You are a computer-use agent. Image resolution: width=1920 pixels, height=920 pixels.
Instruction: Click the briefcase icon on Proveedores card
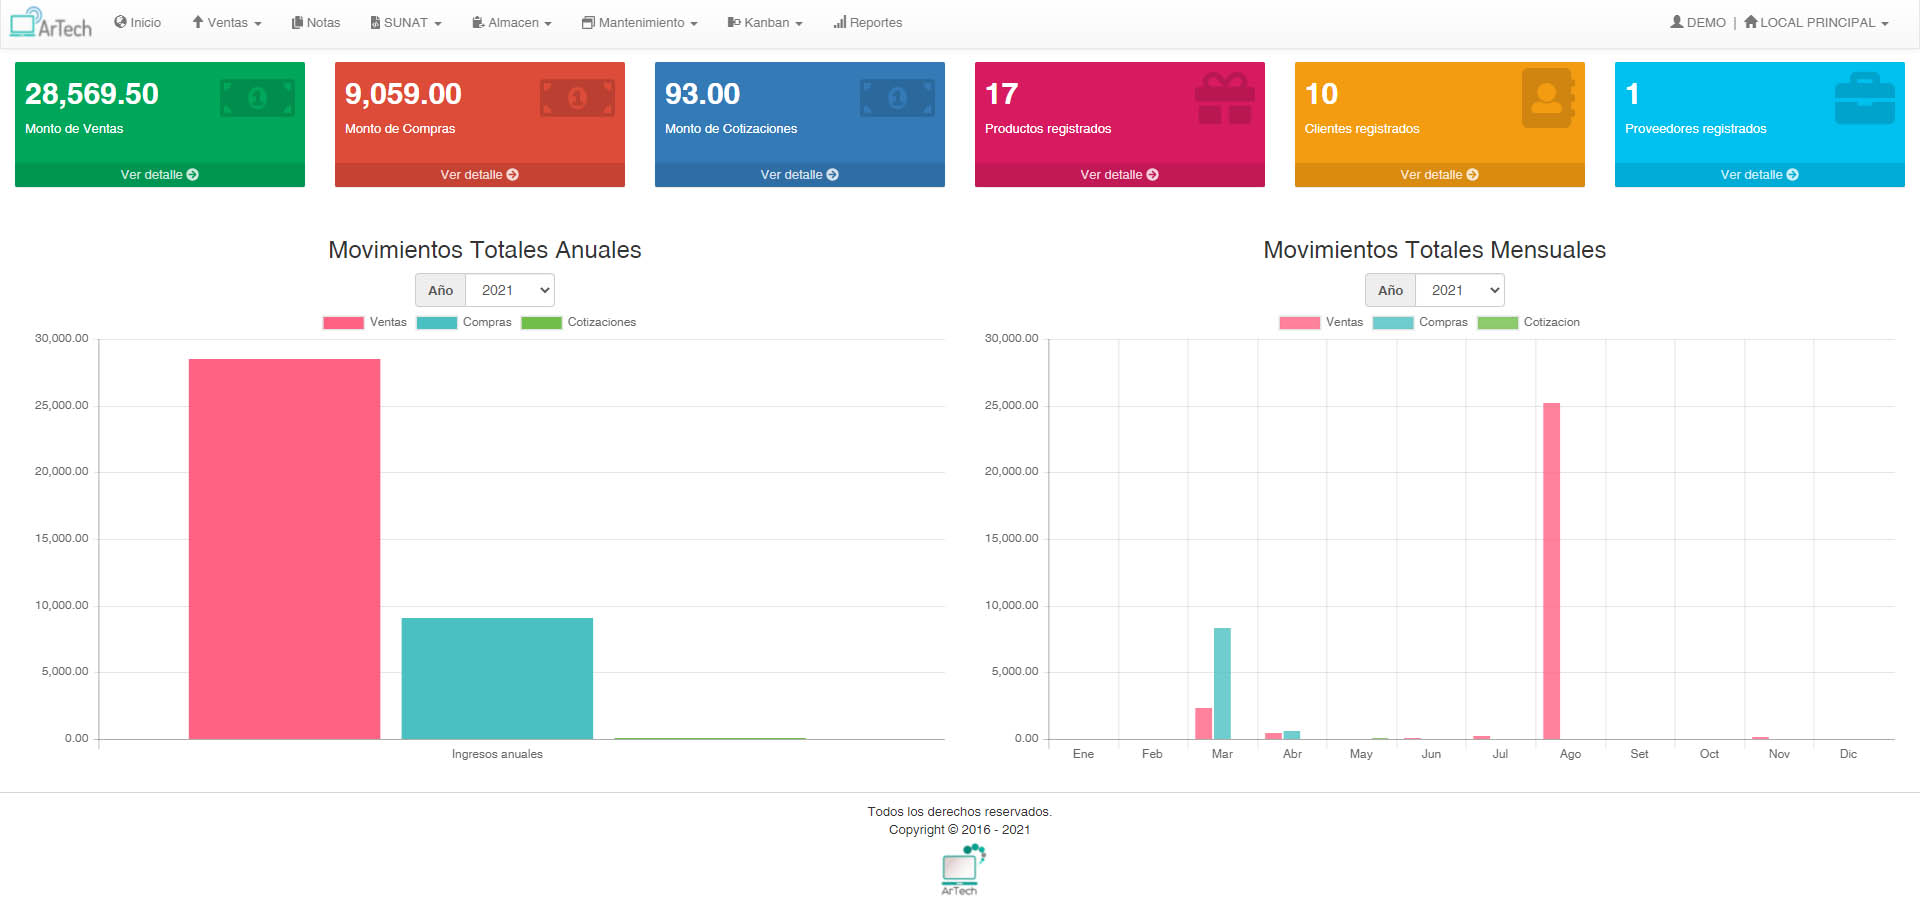[x=1864, y=98]
